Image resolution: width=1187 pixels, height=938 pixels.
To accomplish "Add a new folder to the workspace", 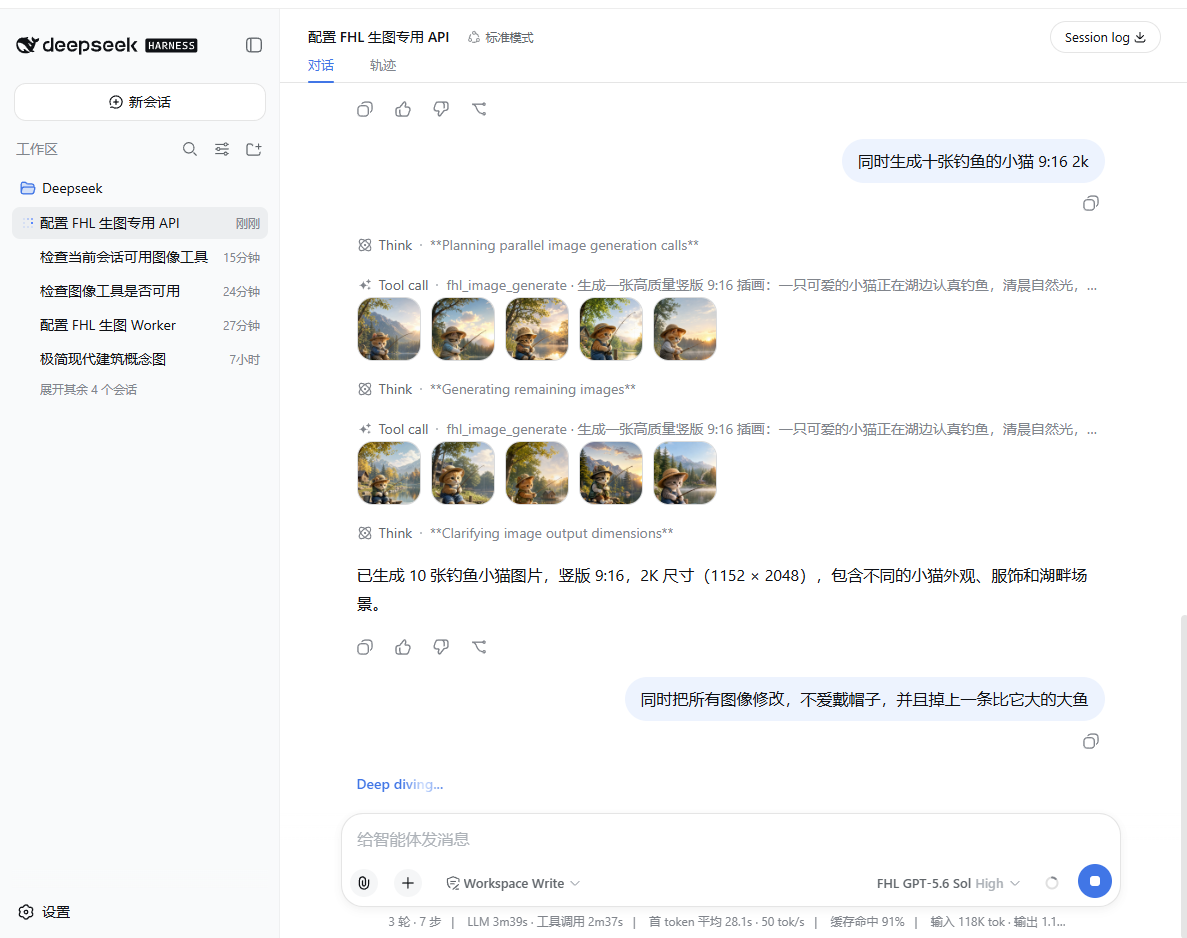I will pyautogui.click(x=254, y=149).
